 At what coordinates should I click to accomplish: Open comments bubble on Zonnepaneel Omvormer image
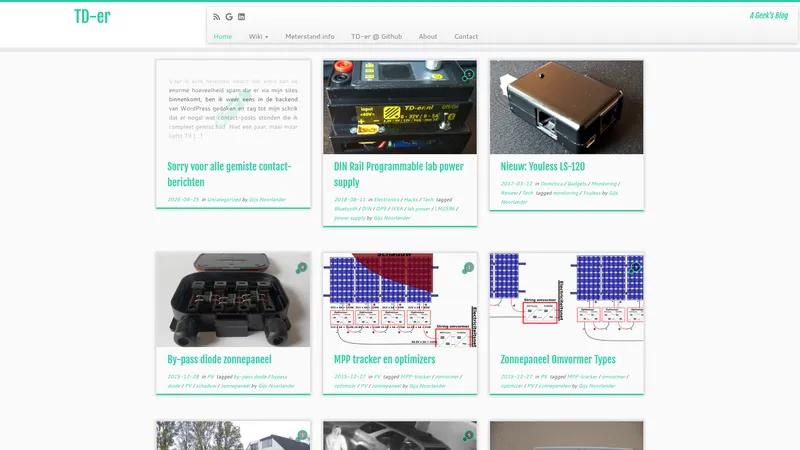[635, 268]
